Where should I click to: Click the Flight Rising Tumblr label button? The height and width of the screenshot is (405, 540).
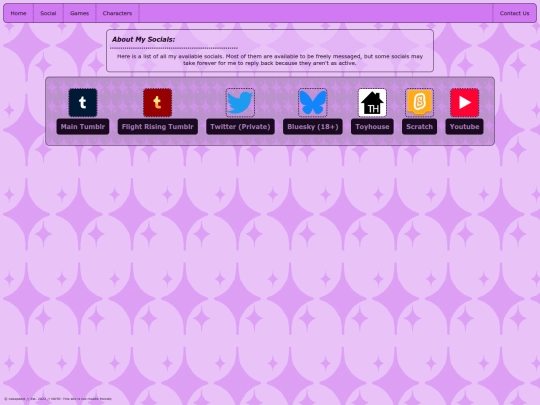157,127
